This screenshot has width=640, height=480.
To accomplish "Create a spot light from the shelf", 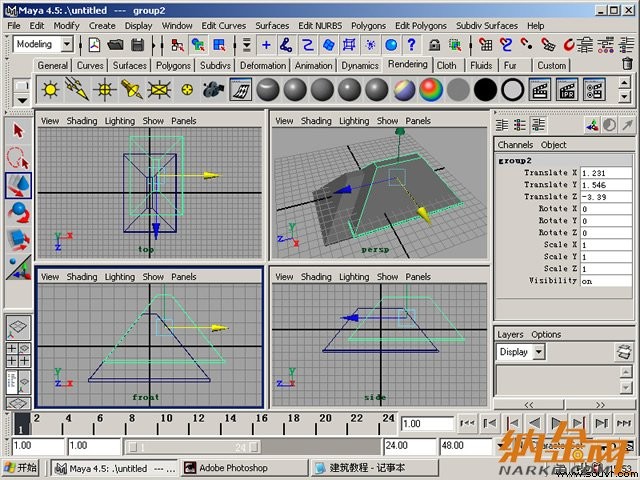I will coord(131,89).
